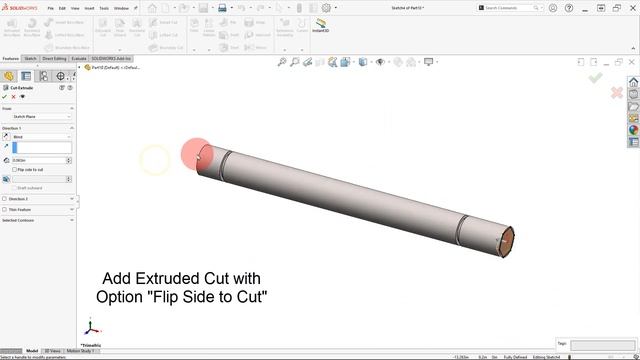Enable Thin Feature checkbox
640x360 pixels.
point(5,209)
